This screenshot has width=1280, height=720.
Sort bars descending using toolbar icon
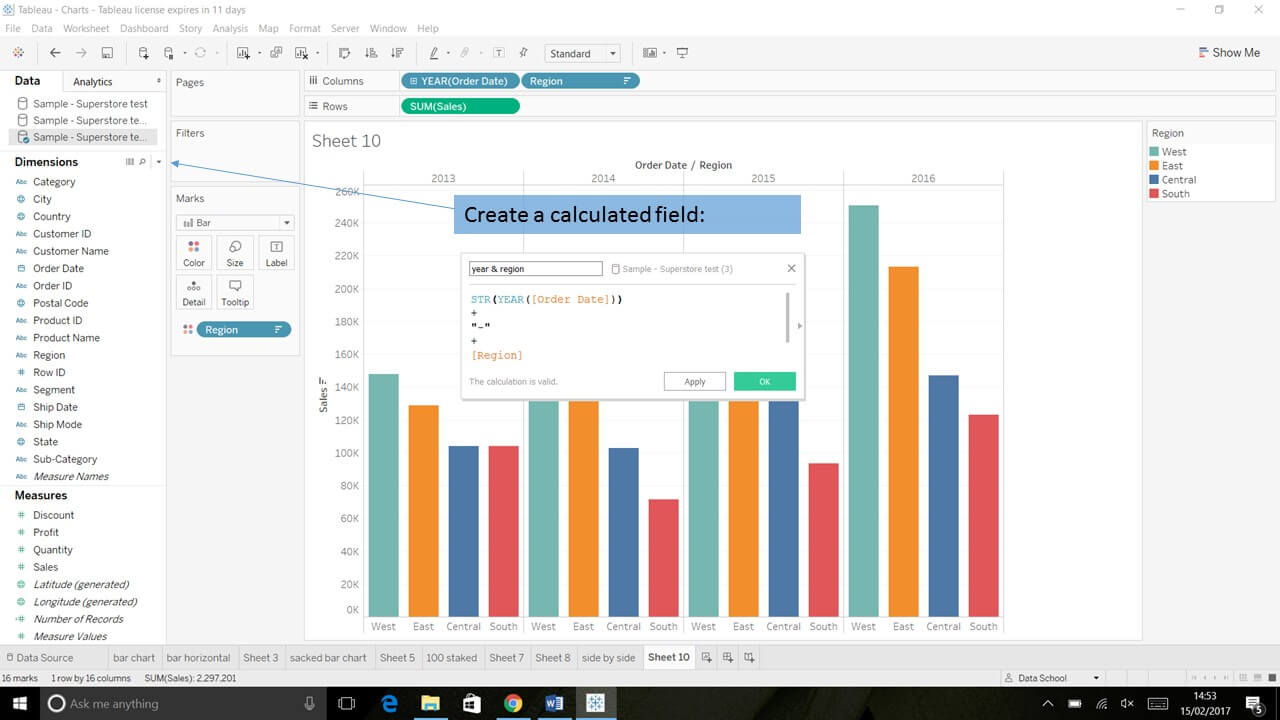tap(397, 53)
